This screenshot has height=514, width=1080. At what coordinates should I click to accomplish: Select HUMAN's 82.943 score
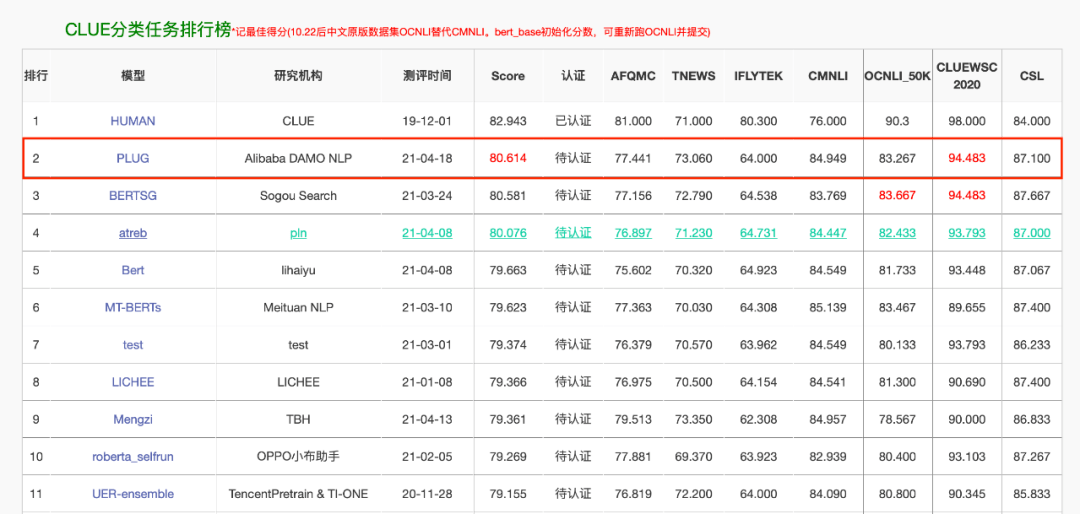click(508, 121)
